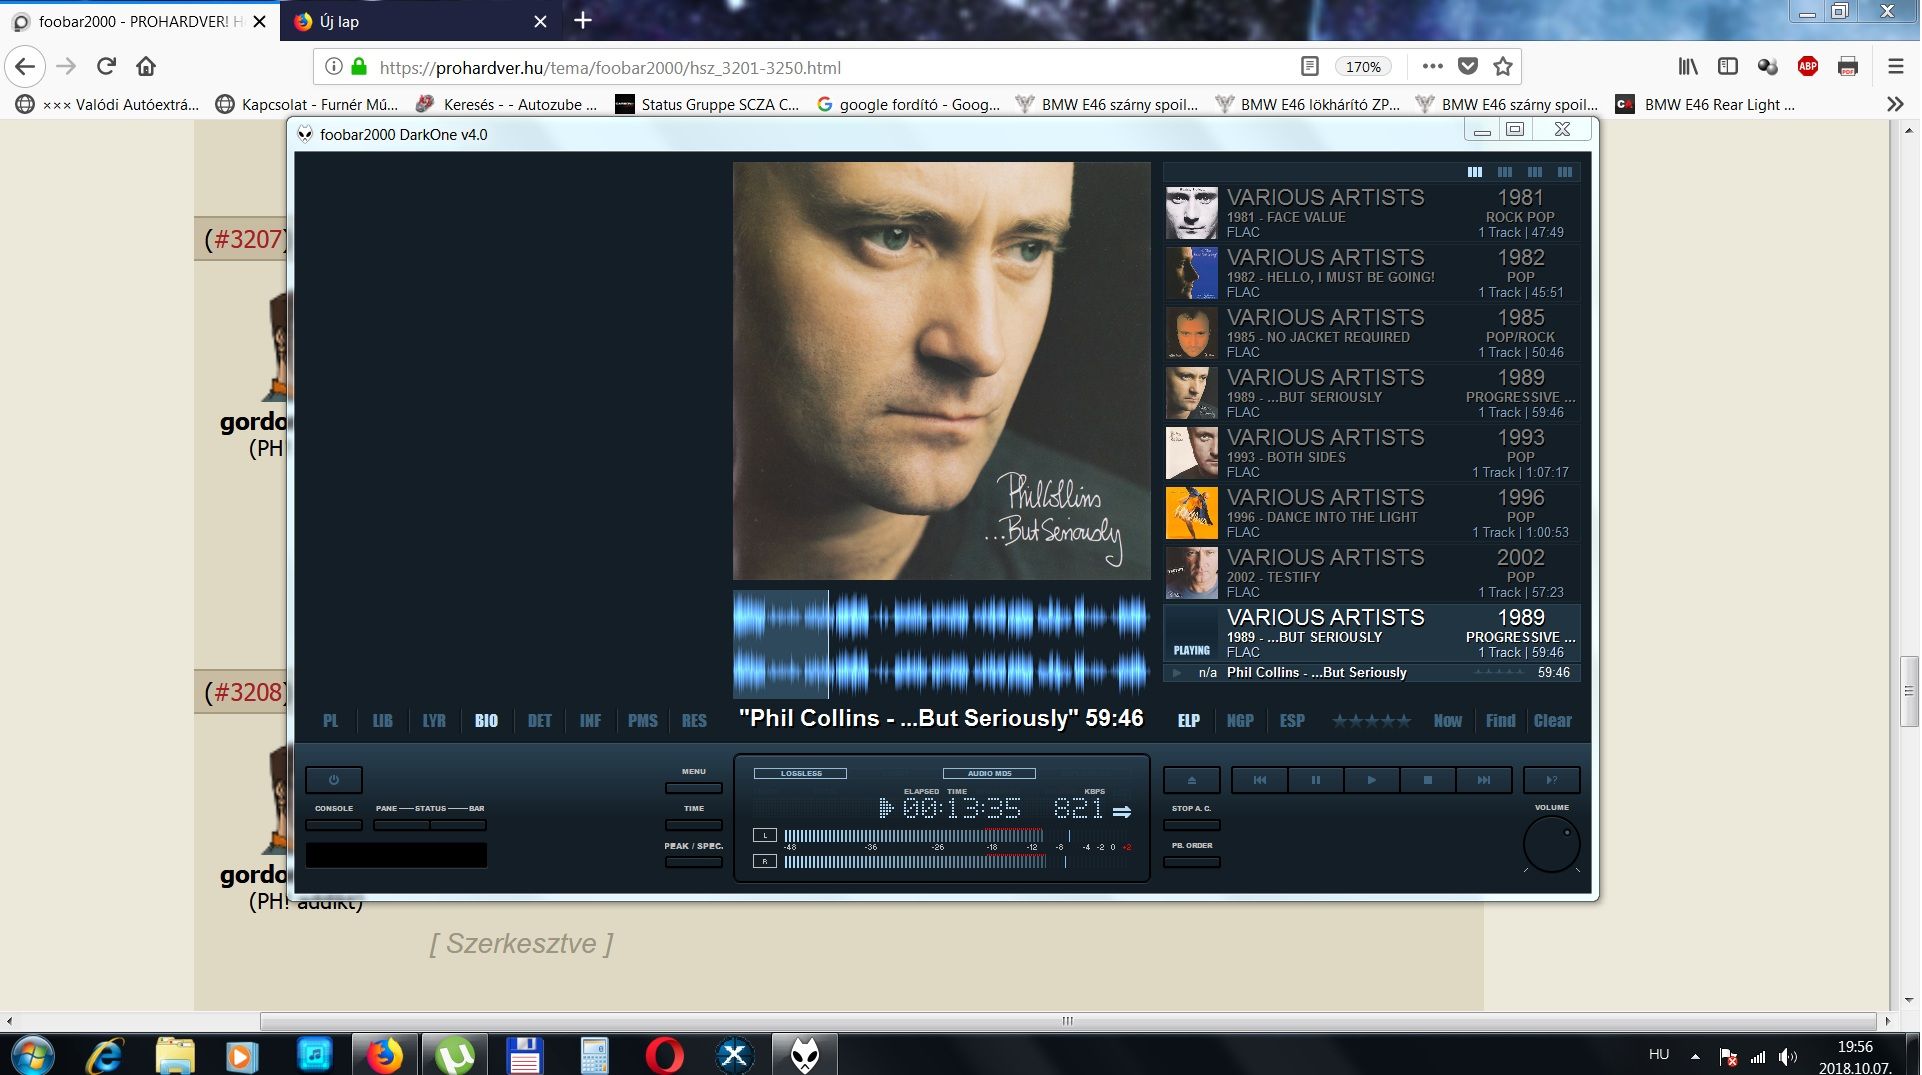Toggle the TIME display switch
Viewport: 1922px width, 1075px height.
click(694, 826)
